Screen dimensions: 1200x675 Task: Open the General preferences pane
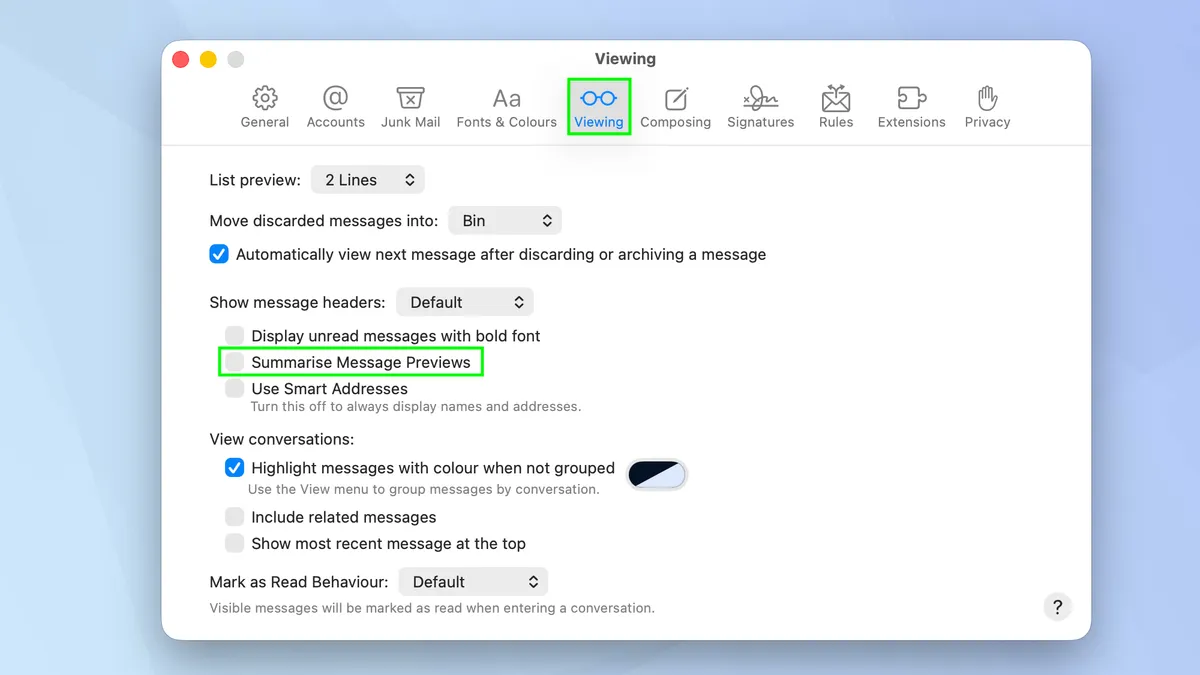pos(264,105)
